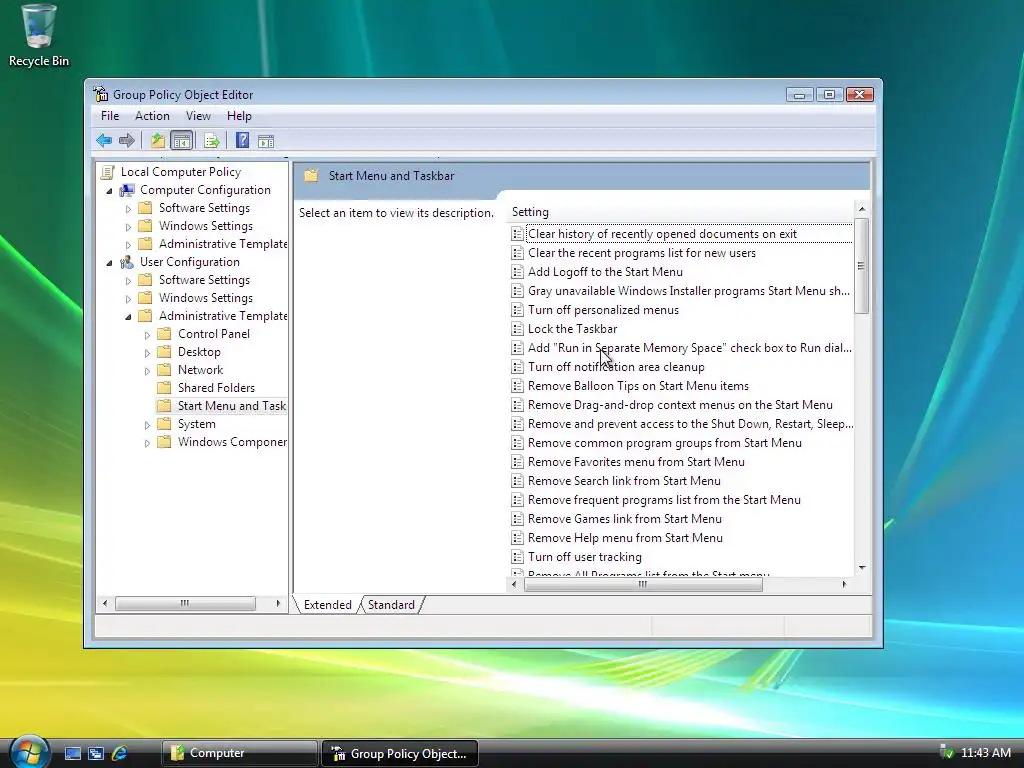Click Switch Between Windows quick launch icon
Screen dimensions: 1024x768
96,753
